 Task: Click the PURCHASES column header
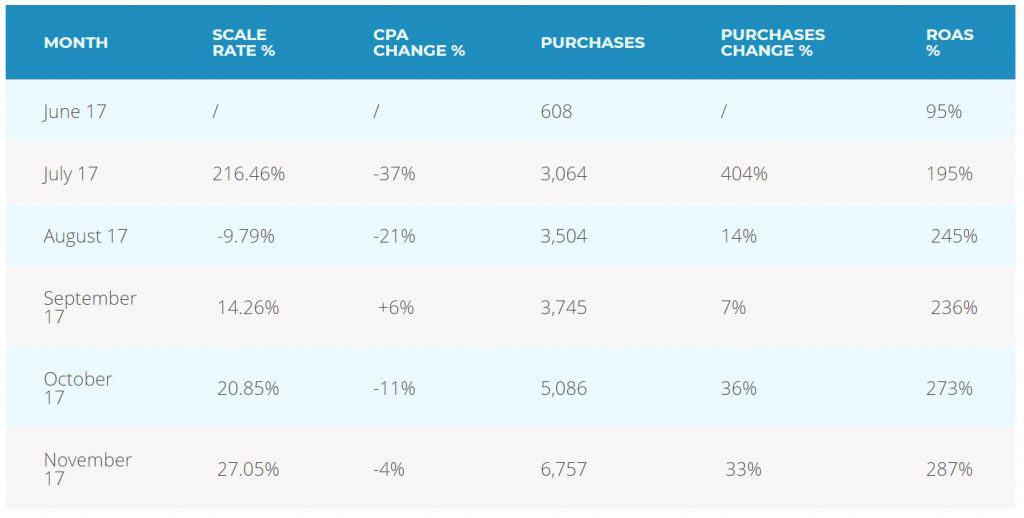click(592, 42)
